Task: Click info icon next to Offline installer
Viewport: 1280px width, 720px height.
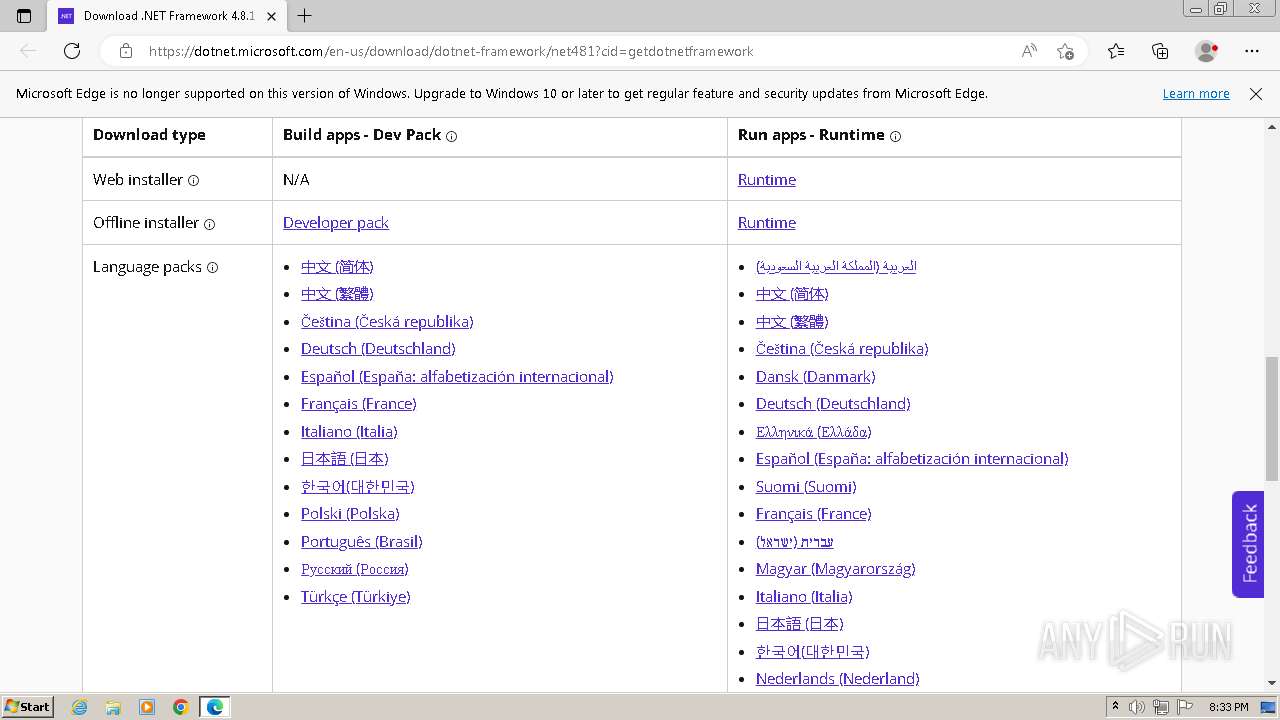Action: click(x=209, y=224)
